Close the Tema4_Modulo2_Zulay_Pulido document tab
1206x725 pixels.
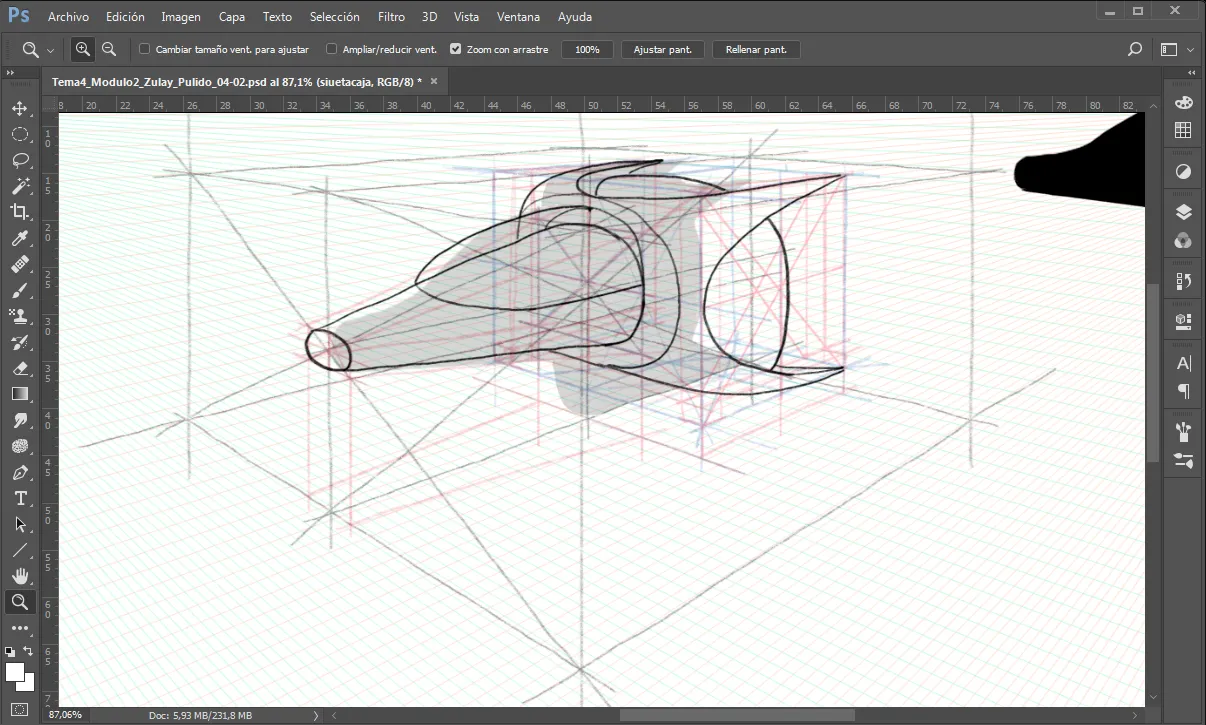point(433,81)
